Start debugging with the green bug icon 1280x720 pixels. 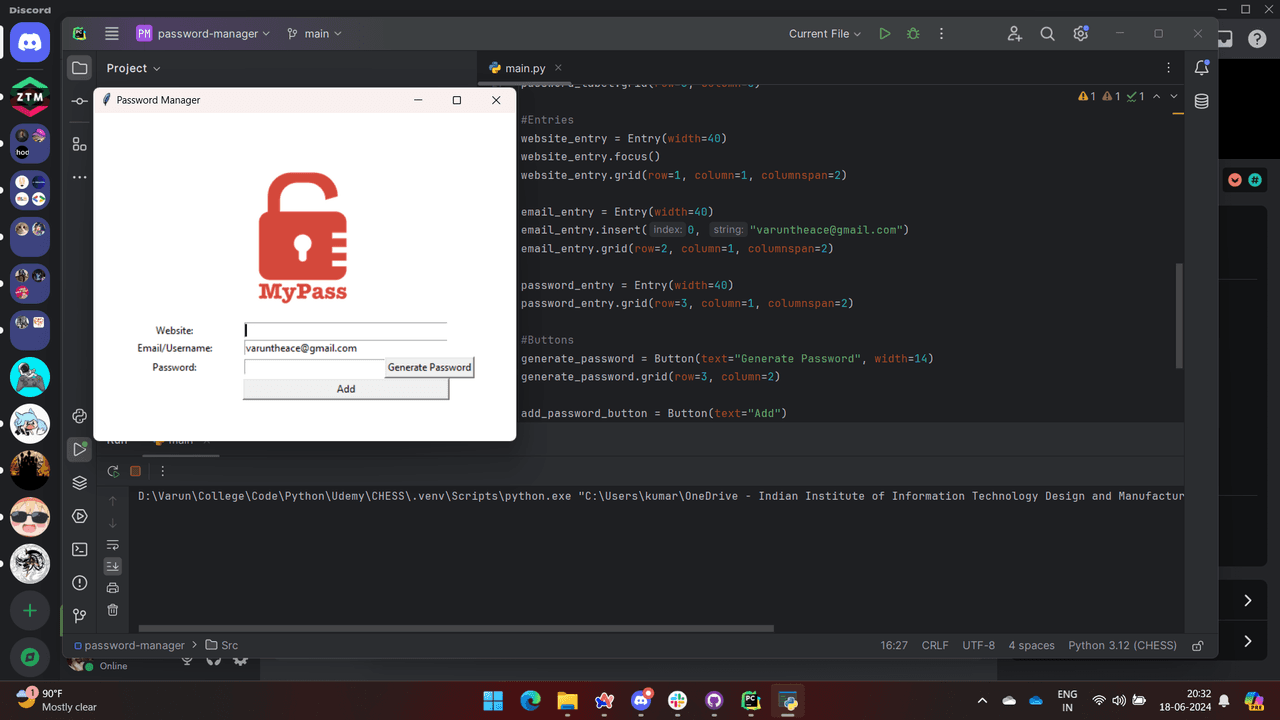[913, 34]
